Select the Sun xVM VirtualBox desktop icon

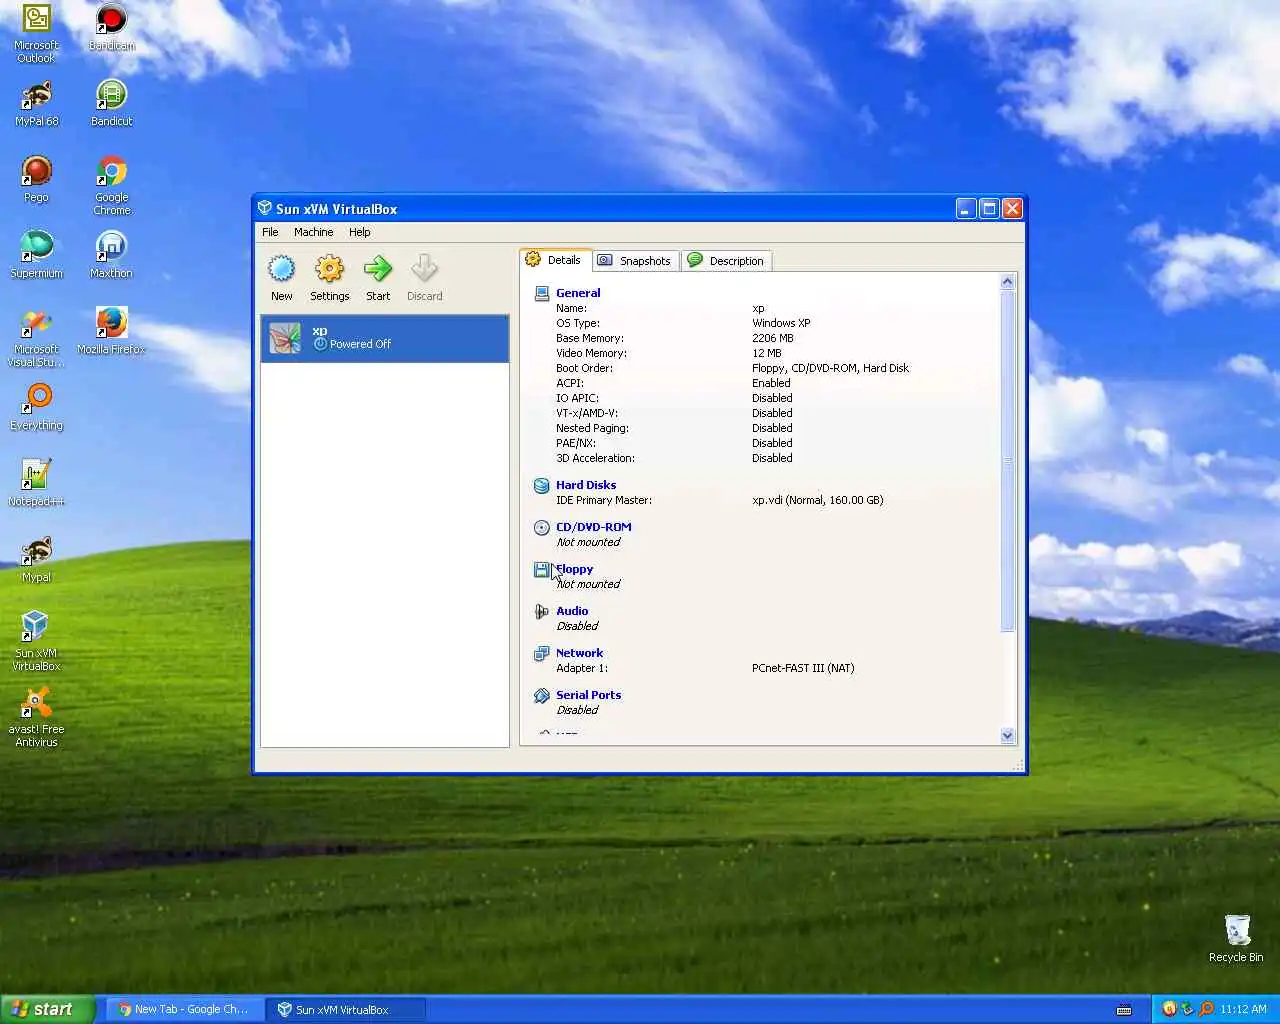[37, 641]
